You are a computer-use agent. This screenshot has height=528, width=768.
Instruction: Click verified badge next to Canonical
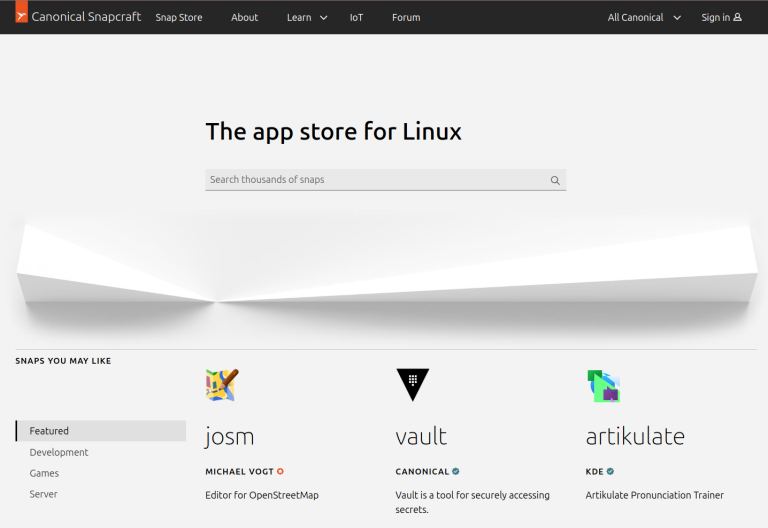point(456,472)
